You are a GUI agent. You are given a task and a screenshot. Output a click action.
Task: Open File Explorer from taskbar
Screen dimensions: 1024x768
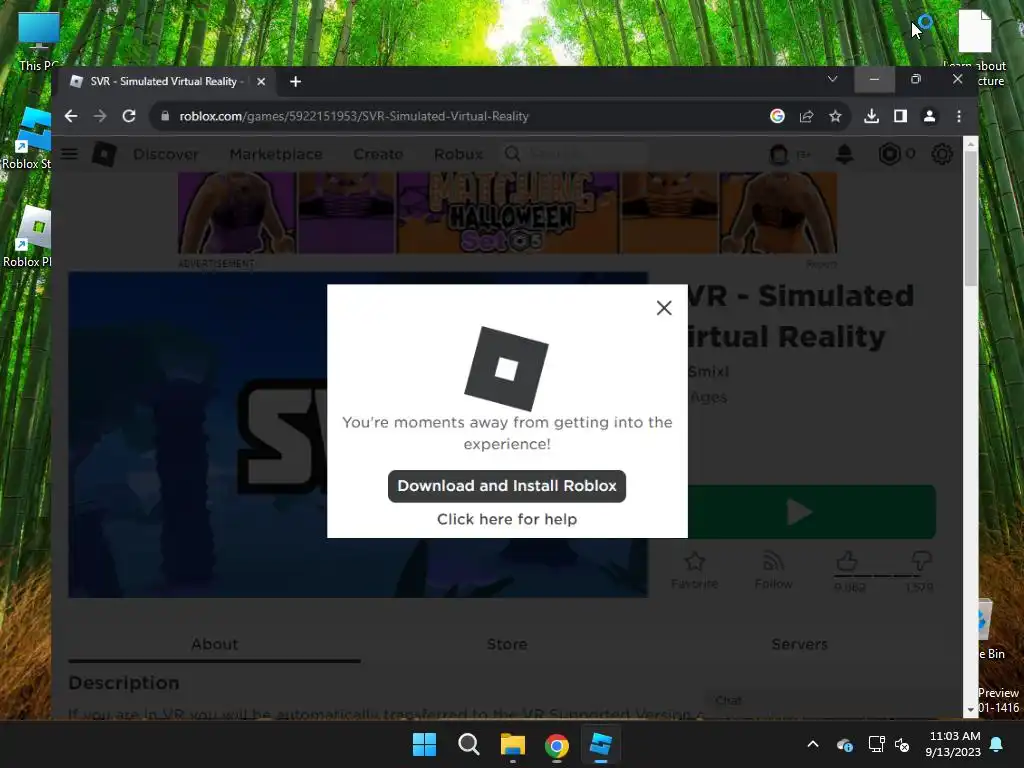click(x=513, y=744)
